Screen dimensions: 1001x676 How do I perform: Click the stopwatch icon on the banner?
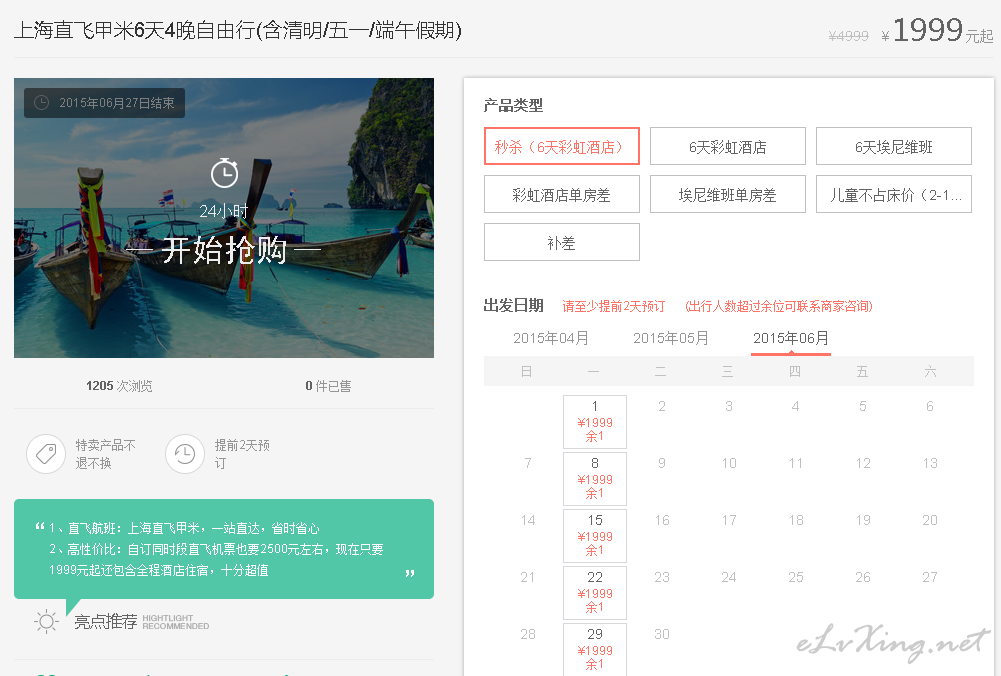point(224,172)
